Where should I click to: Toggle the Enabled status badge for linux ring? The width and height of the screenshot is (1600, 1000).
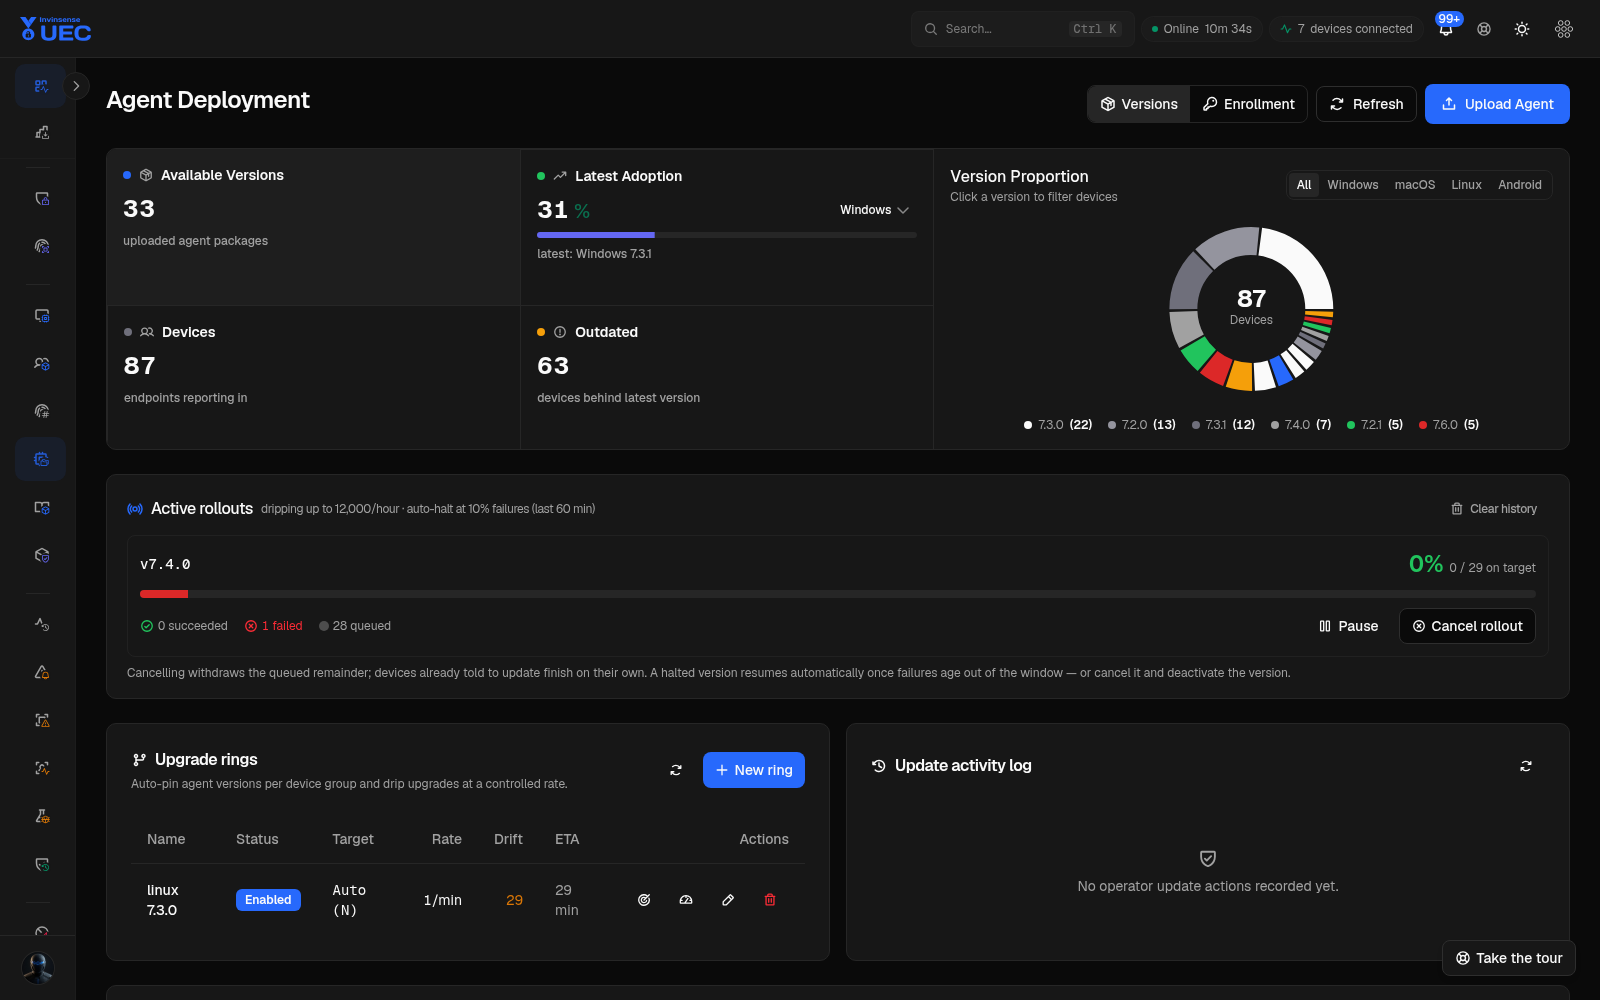click(x=268, y=900)
